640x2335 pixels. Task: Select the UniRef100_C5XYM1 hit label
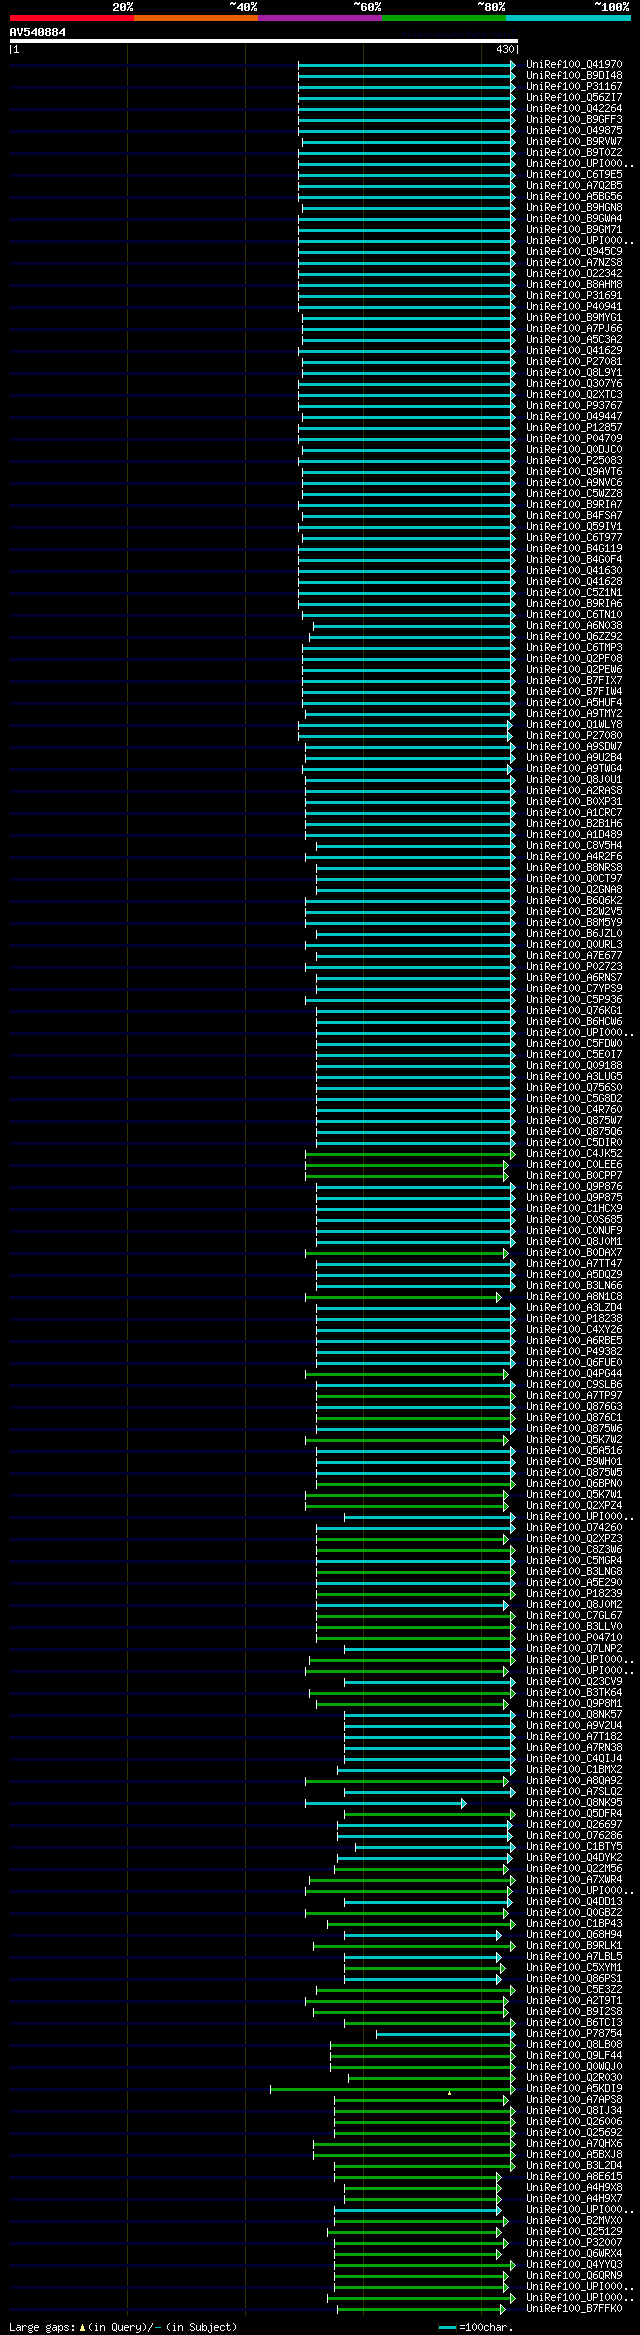coord(574,1968)
